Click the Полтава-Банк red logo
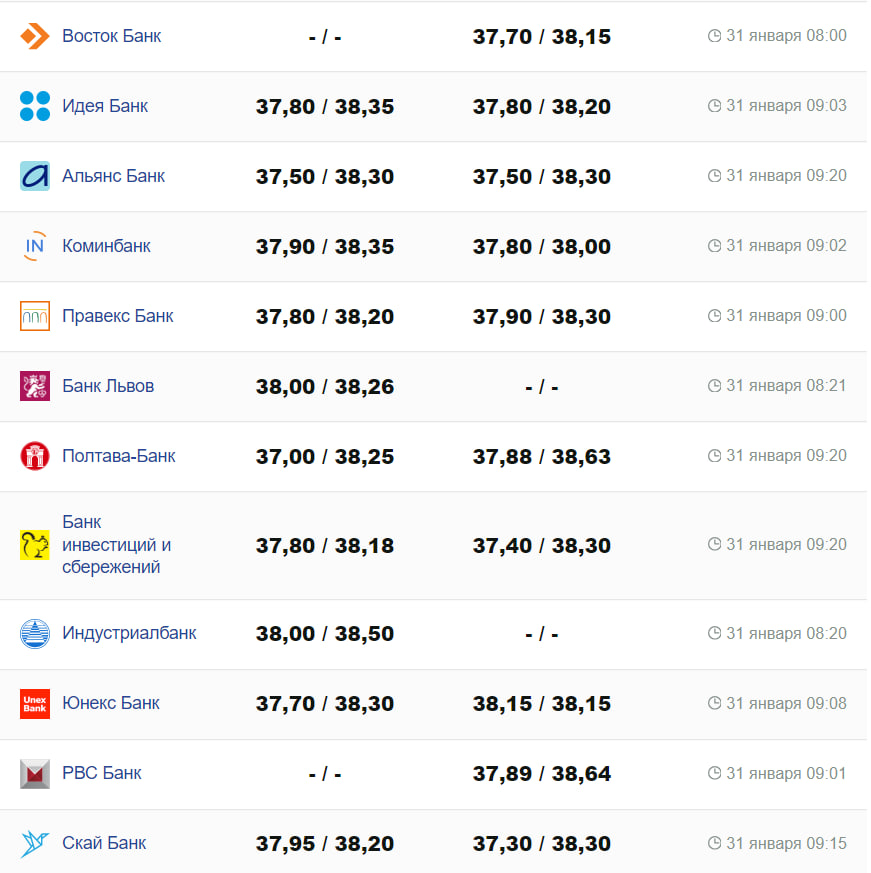 pos(35,456)
